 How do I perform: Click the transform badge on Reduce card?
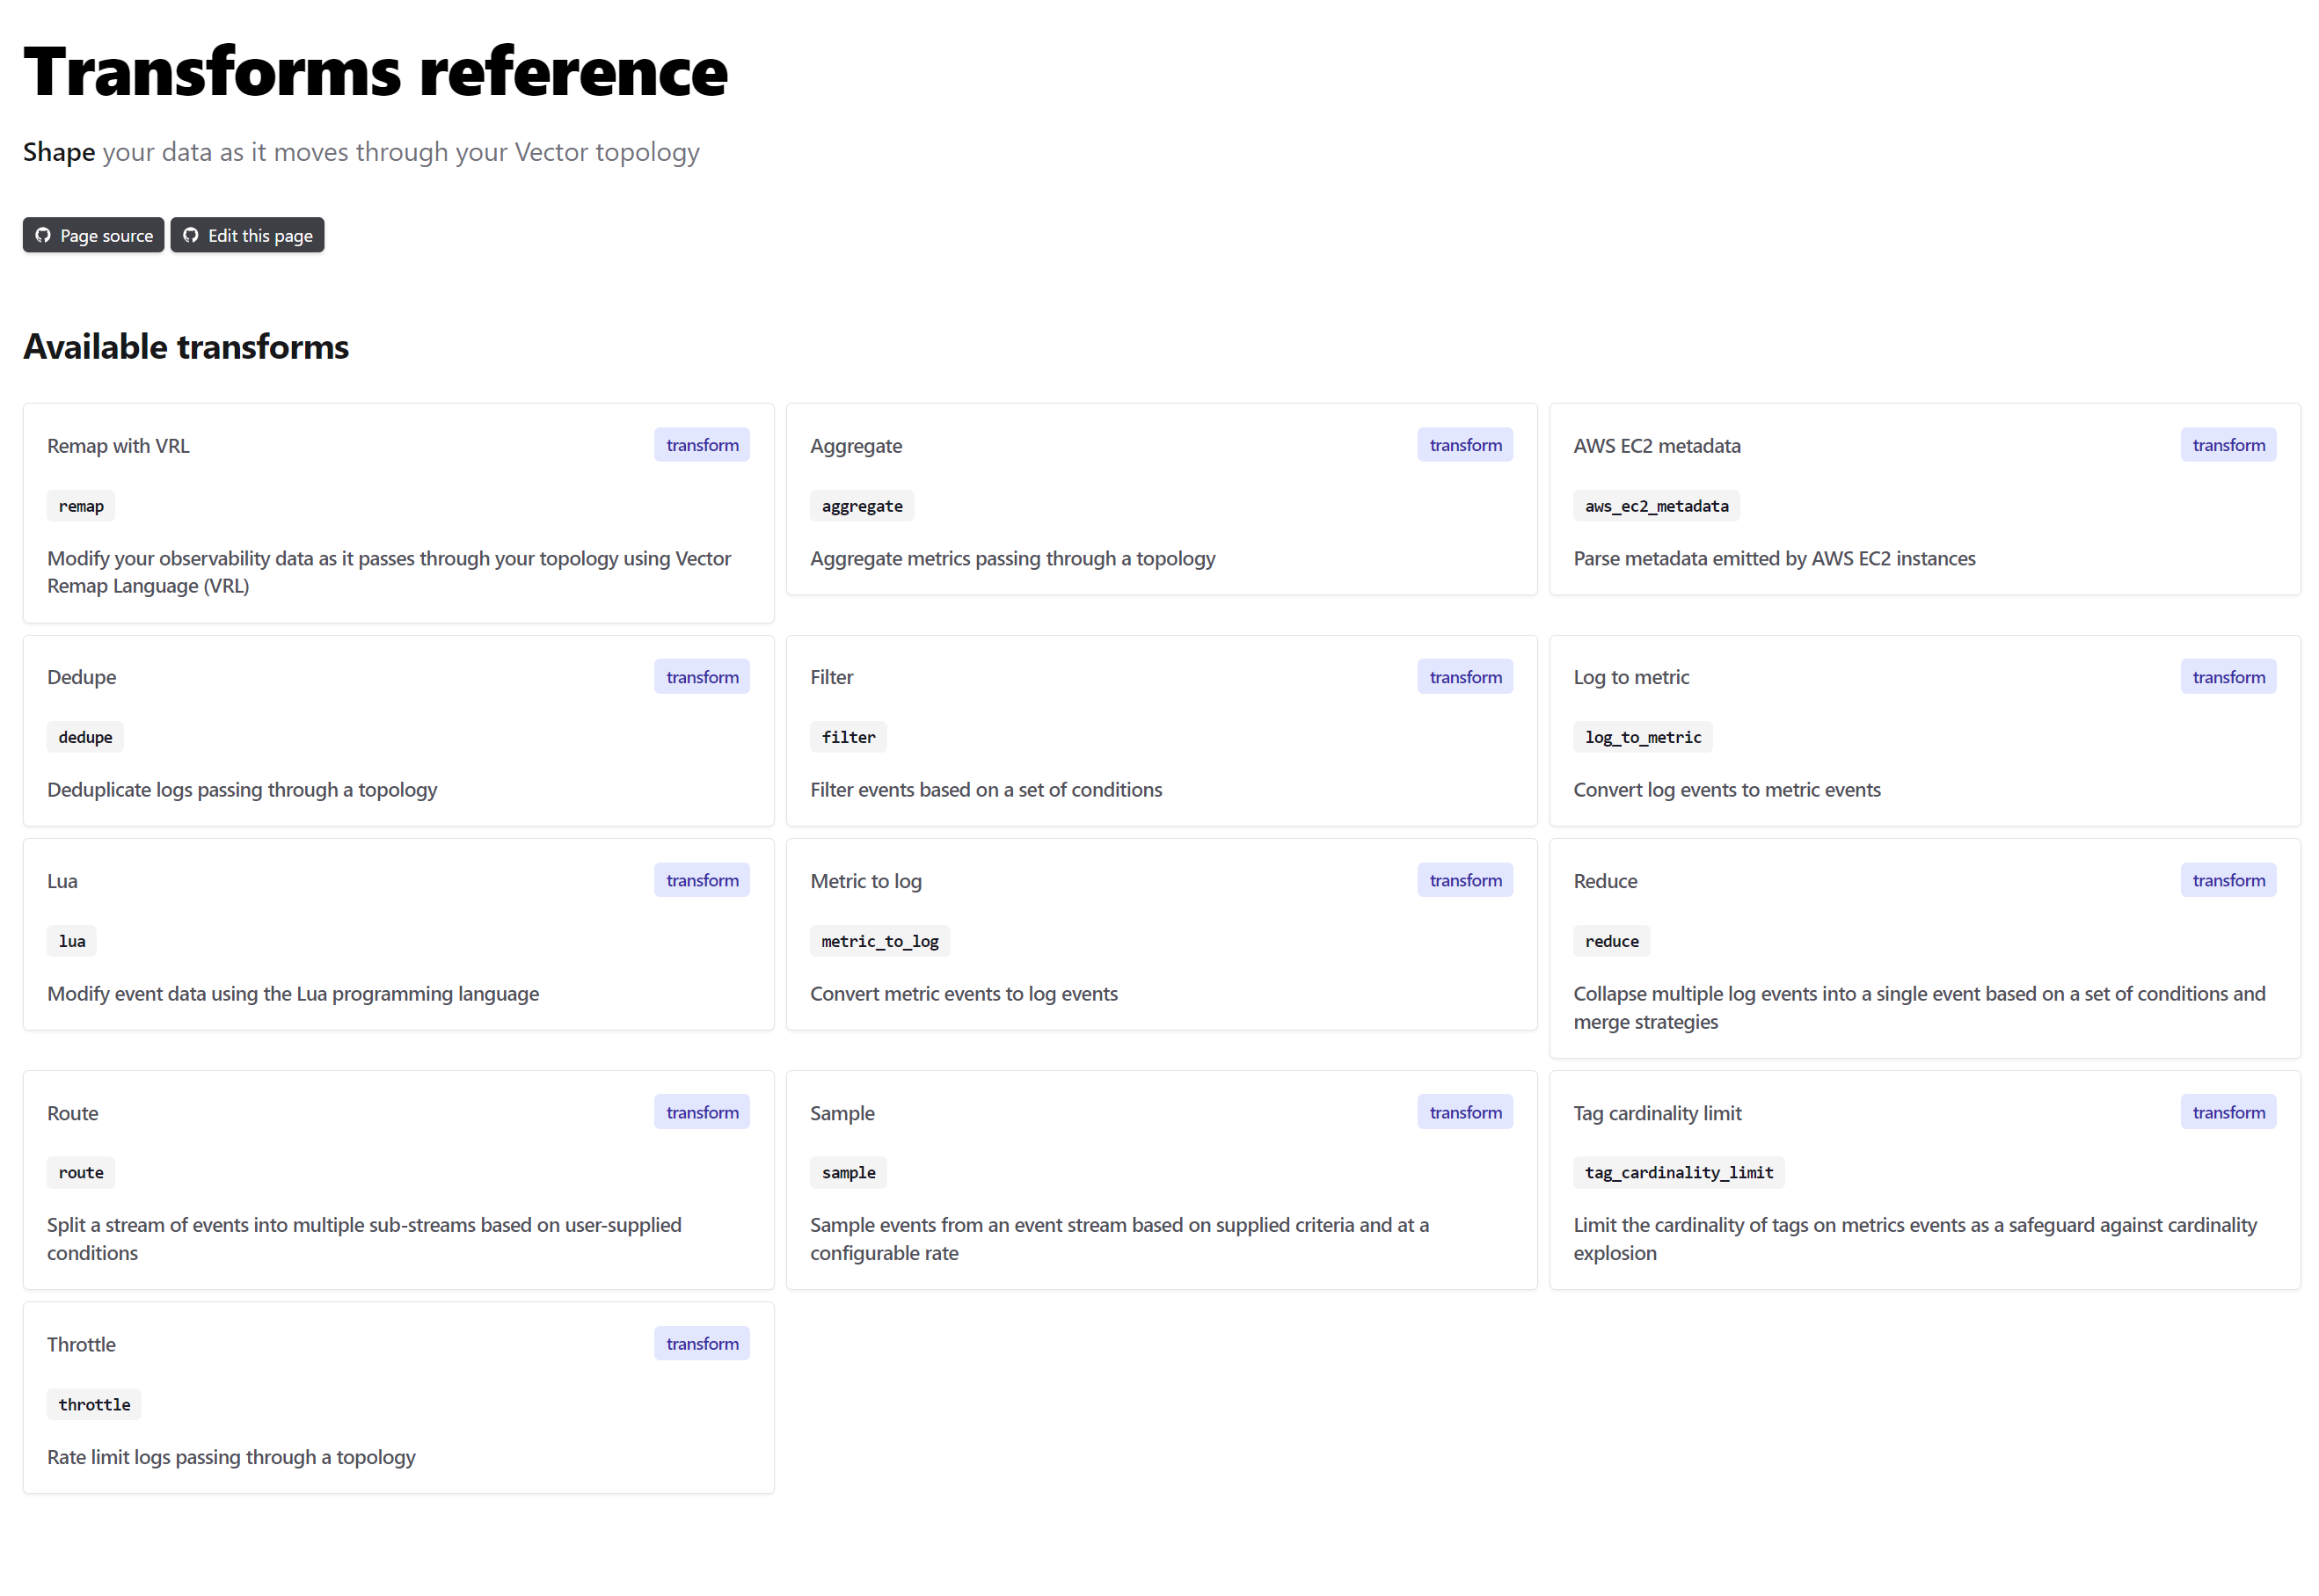coord(2227,880)
